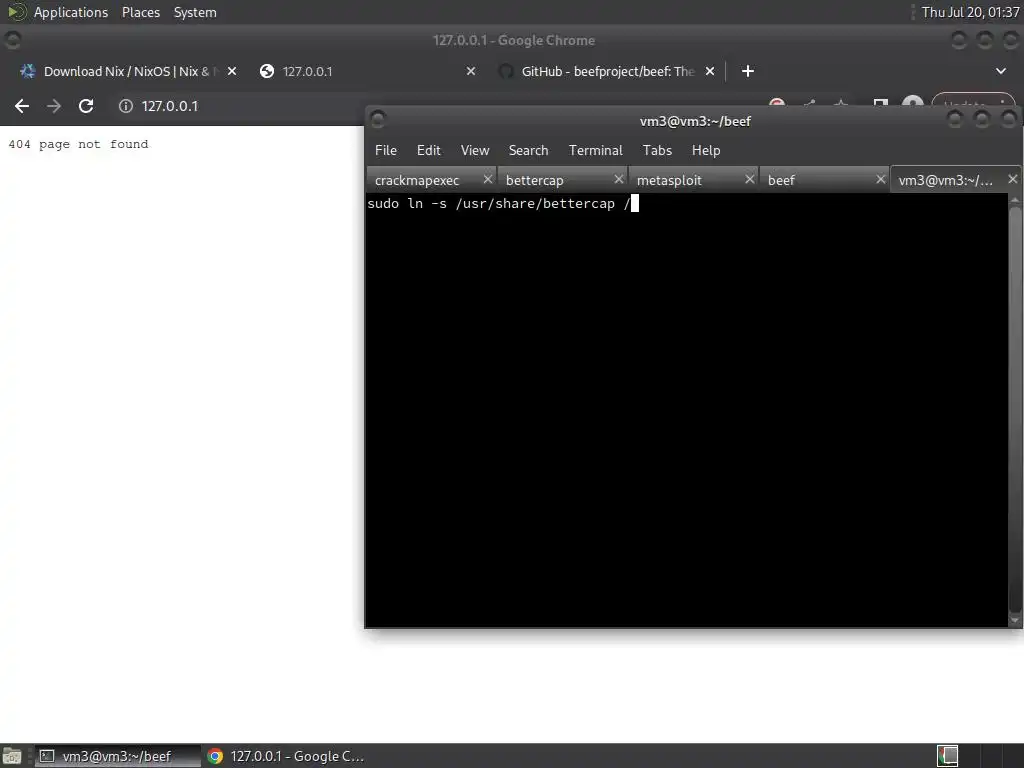The width and height of the screenshot is (1024, 768).
Task: Select vm3@vm3:~/beef taskbar button
Action: click(118, 756)
